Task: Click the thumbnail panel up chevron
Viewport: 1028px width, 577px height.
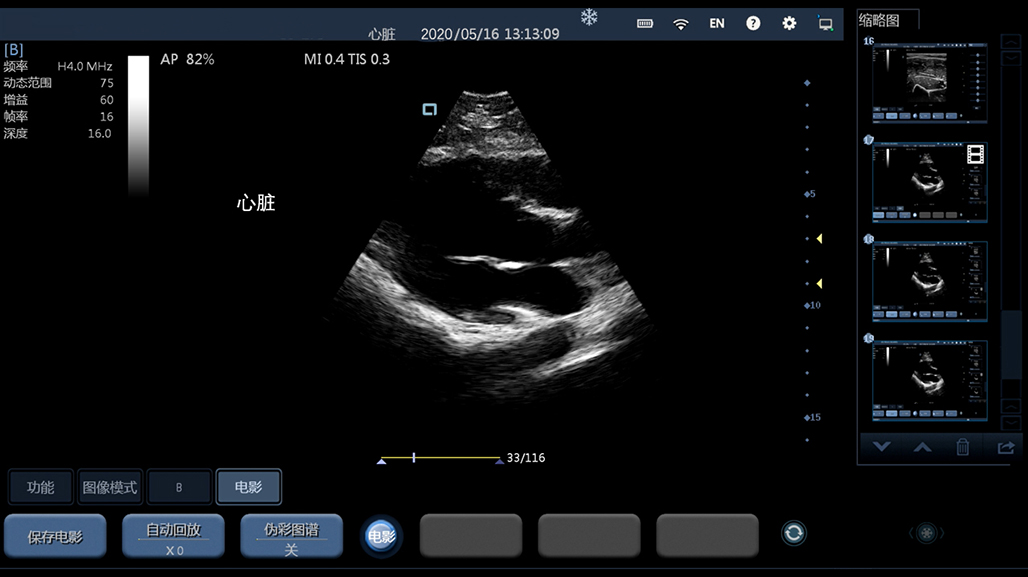Action: 922,447
